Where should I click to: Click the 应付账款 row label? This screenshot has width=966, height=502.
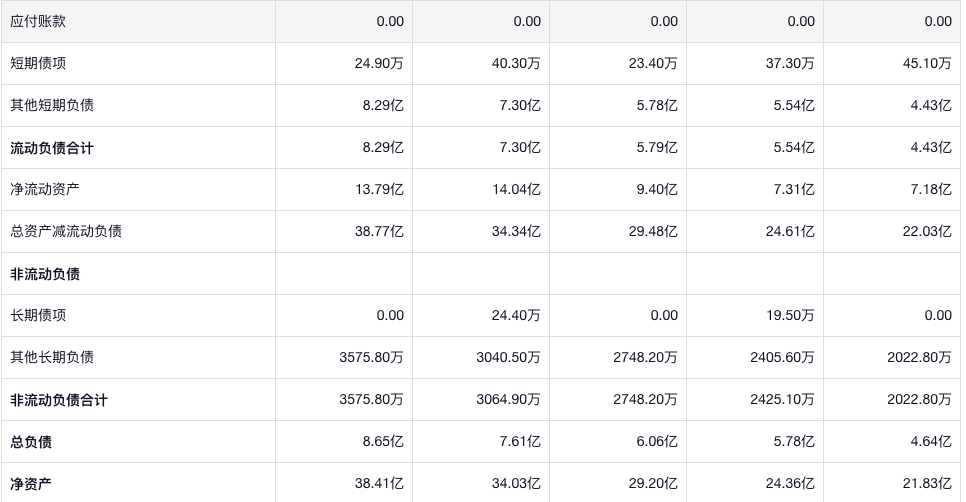(x=38, y=21)
